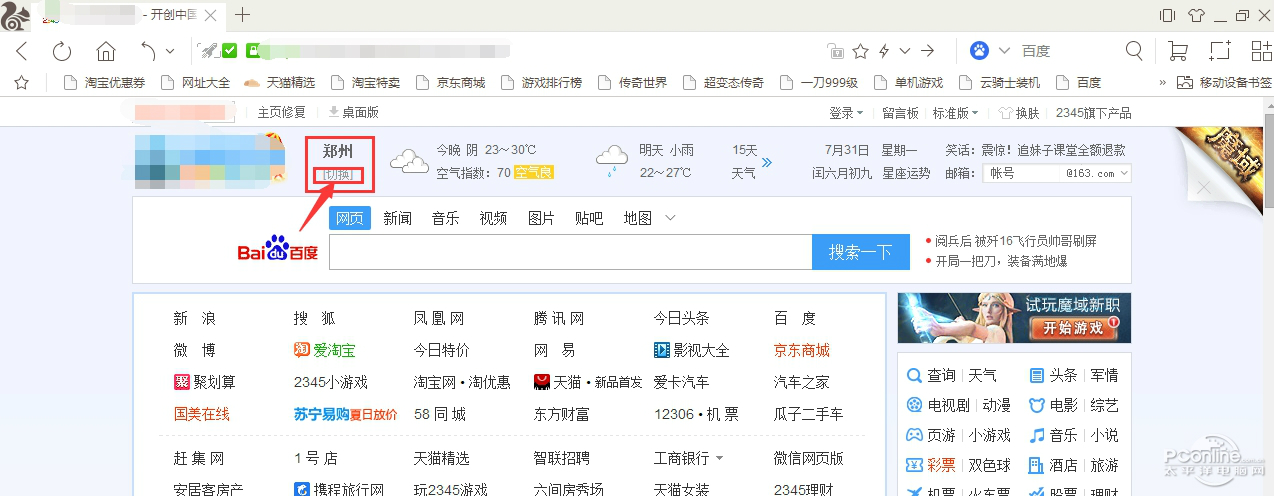Screen dimensions: 1274x496
Task: Expand the undo history dropdown arrow
Action: 170,51
